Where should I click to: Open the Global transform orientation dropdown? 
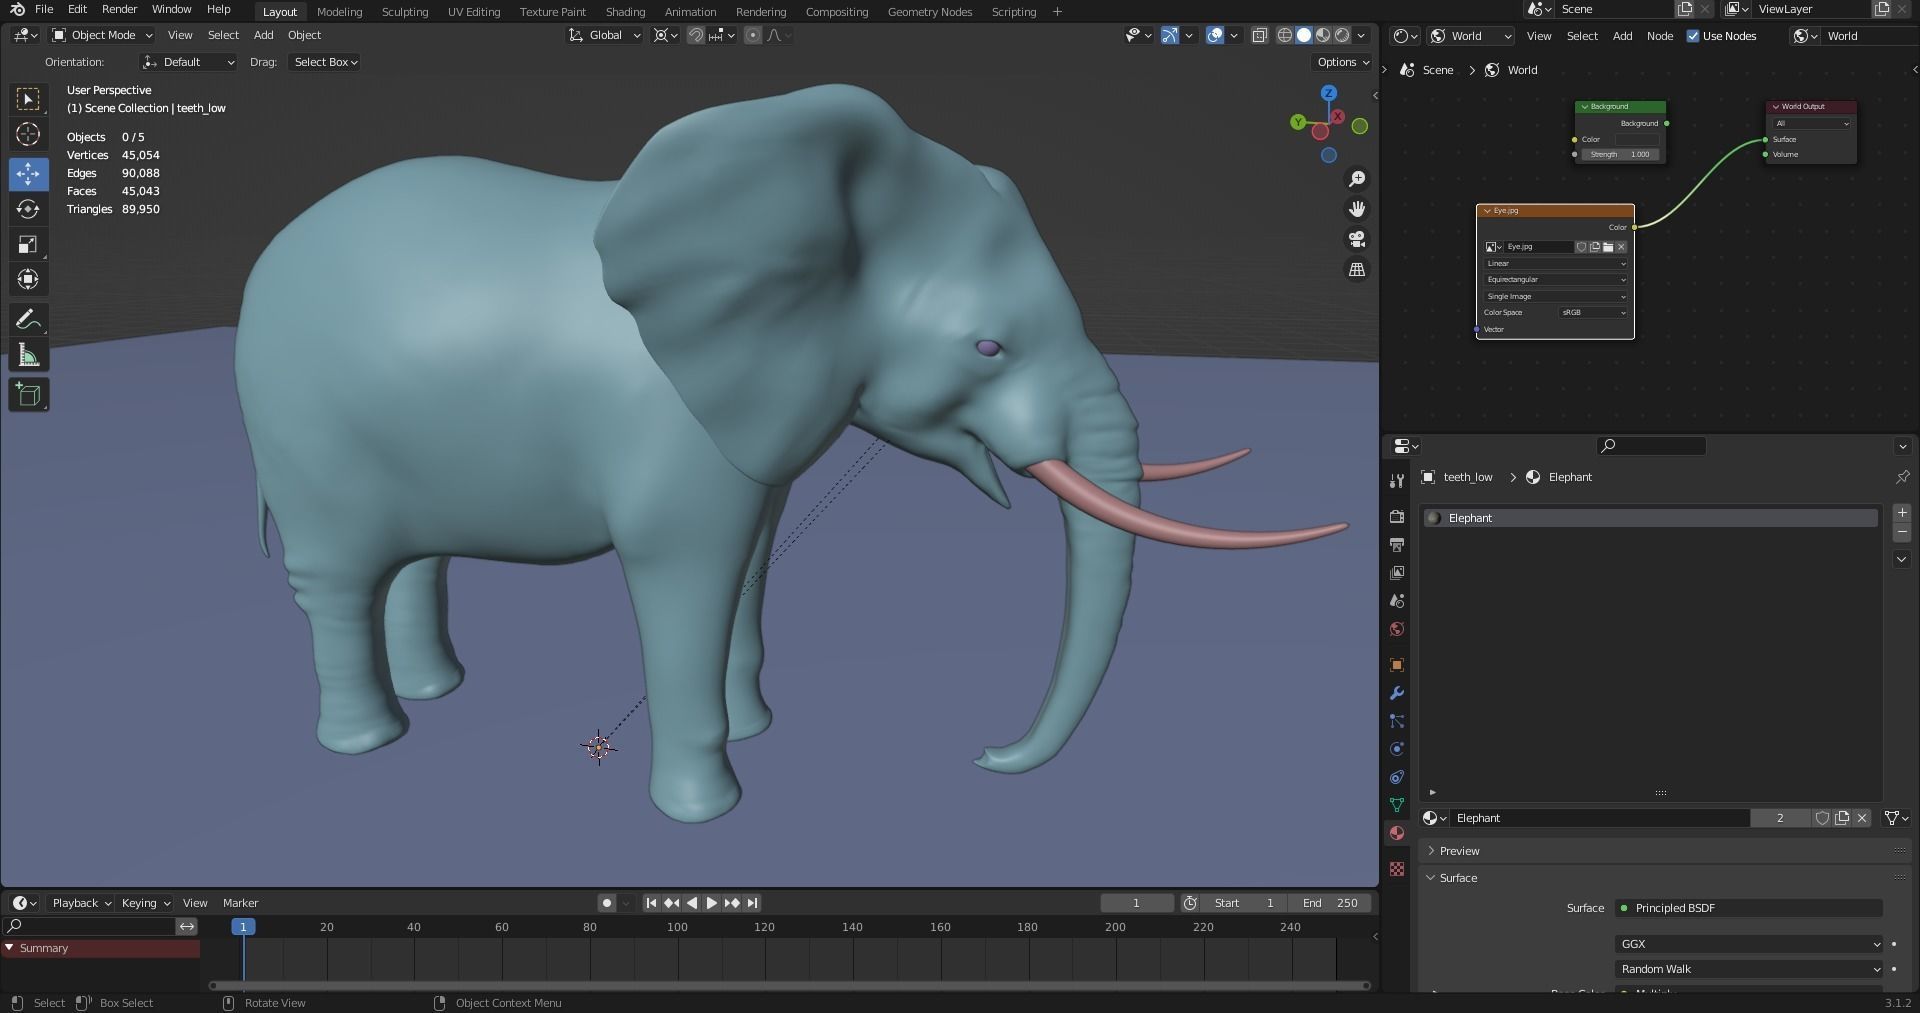[x=605, y=35]
